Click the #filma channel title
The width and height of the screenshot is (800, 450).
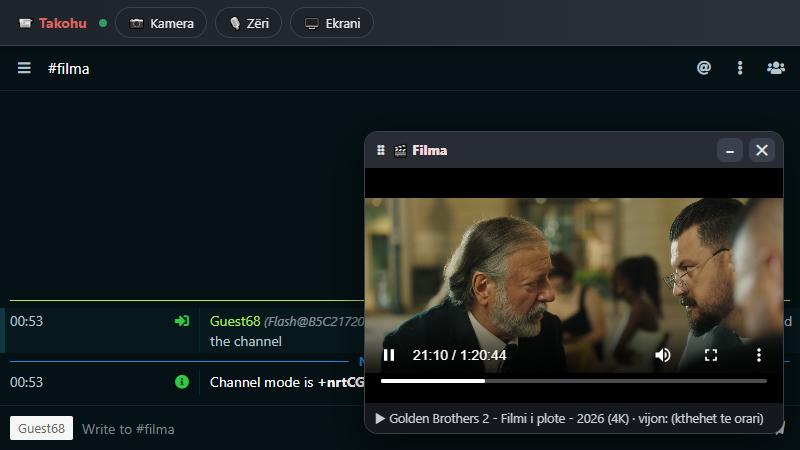coord(68,68)
